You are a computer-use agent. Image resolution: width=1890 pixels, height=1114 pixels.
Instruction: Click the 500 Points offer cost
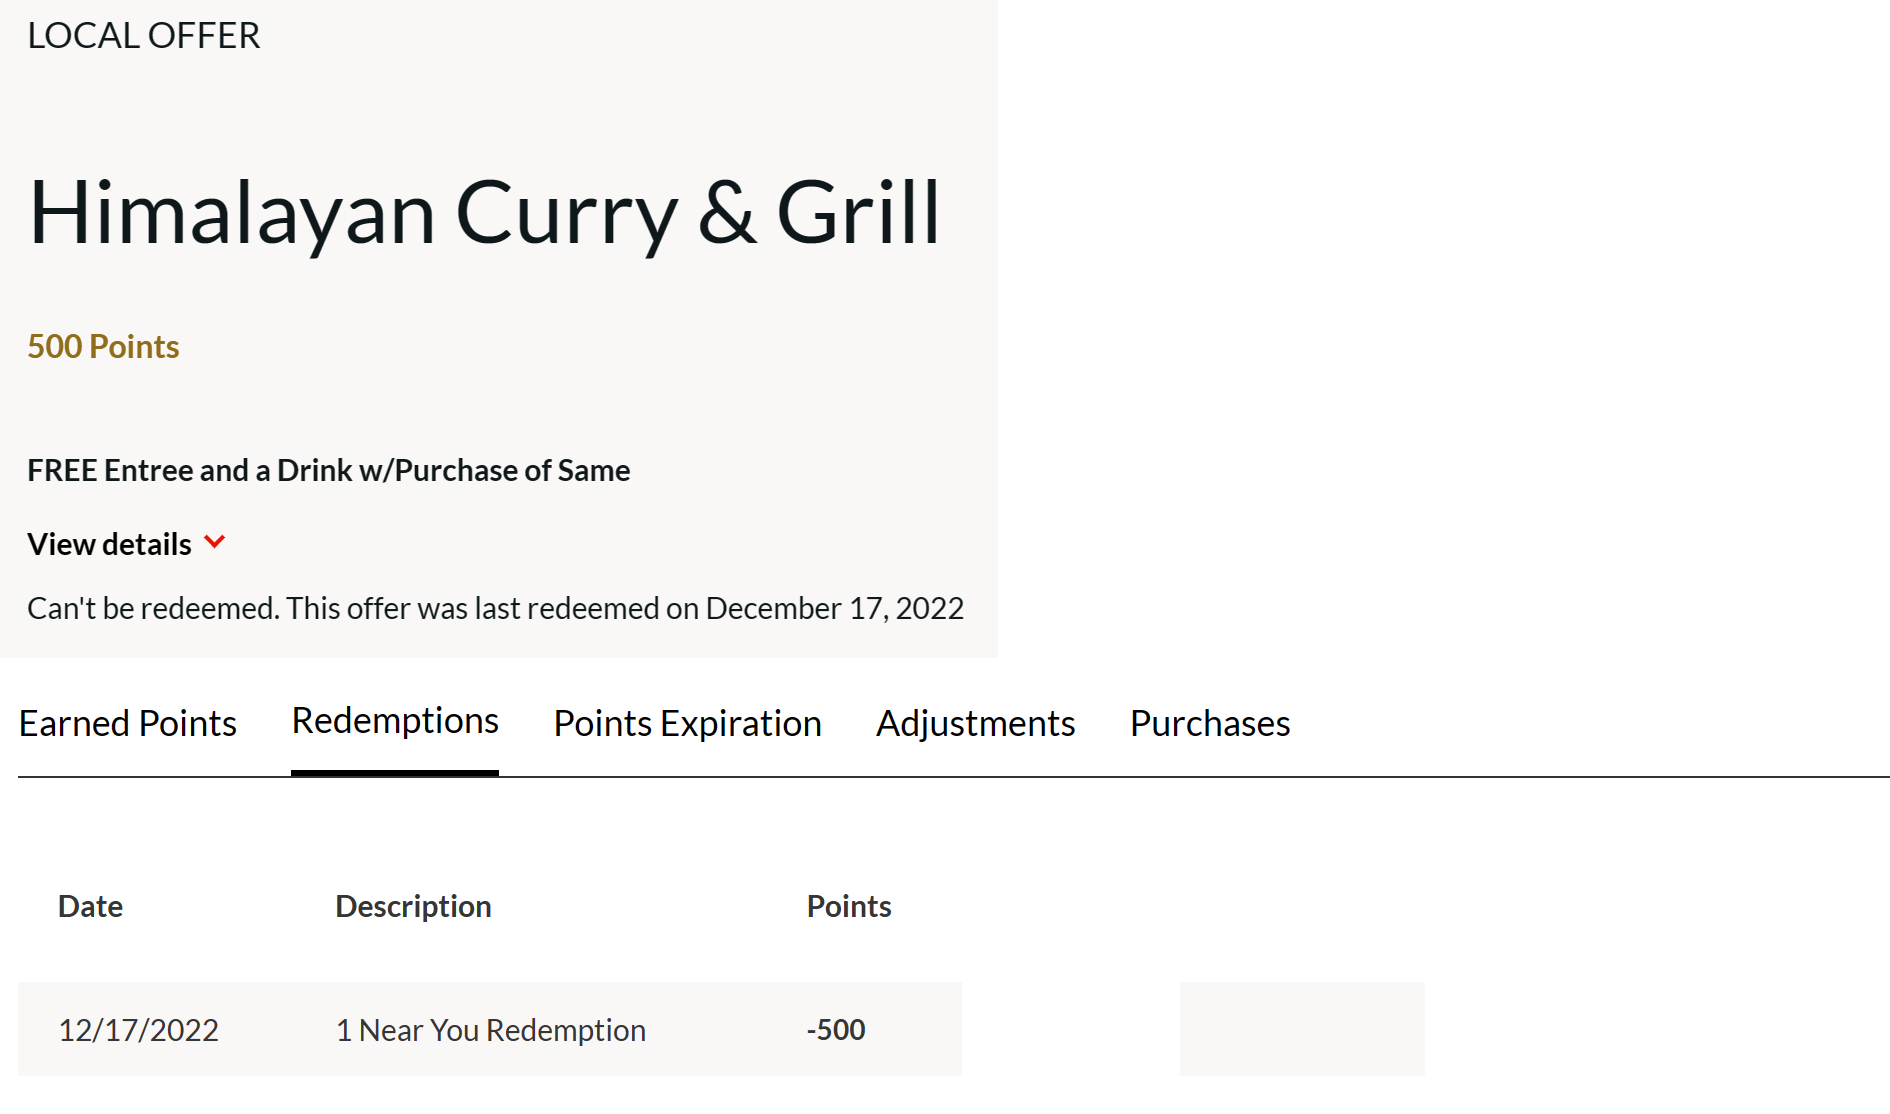(x=103, y=346)
